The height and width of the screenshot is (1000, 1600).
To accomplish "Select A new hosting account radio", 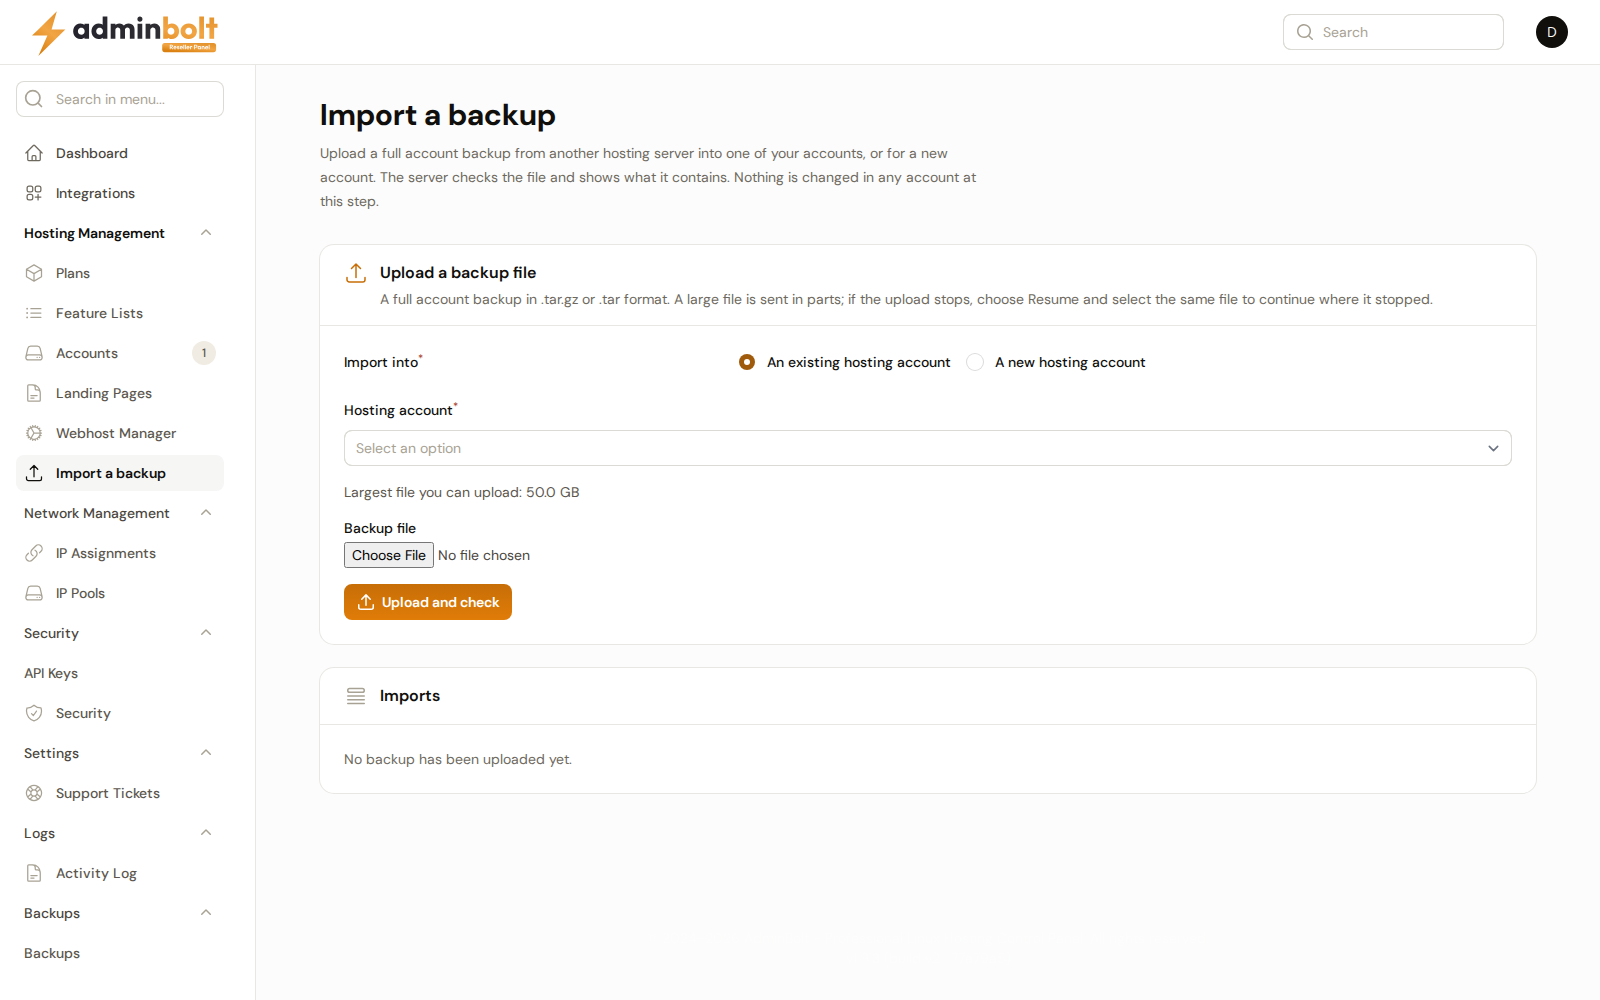I will pyautogui.click(x=975, y=362).
